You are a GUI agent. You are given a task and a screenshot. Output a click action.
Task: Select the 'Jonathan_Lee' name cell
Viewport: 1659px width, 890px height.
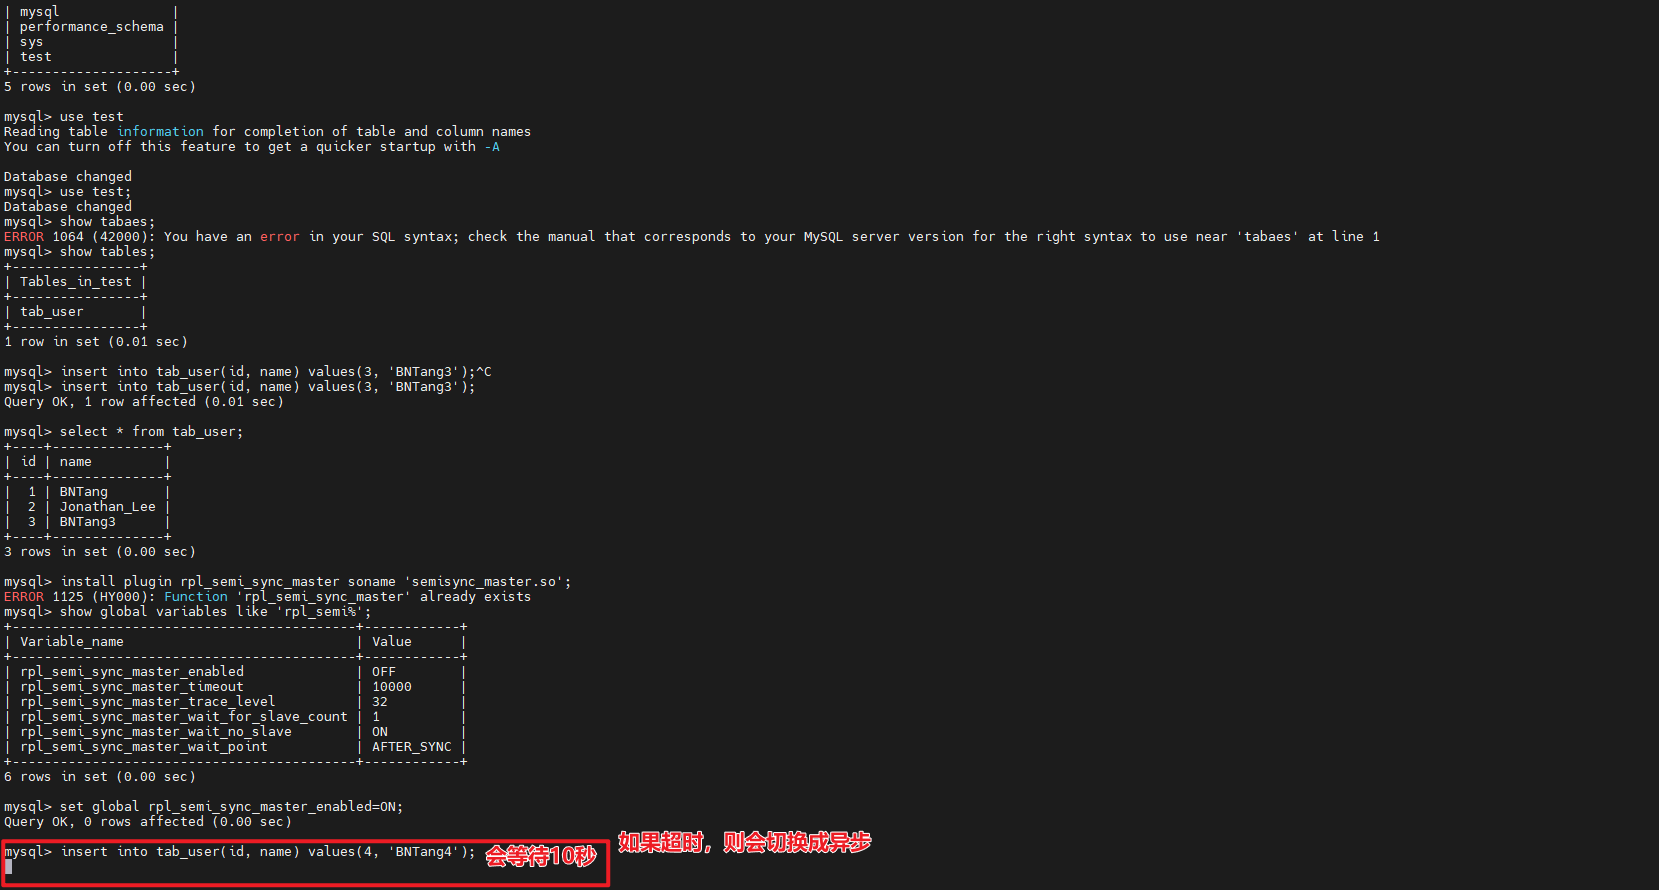pos(107,507)
